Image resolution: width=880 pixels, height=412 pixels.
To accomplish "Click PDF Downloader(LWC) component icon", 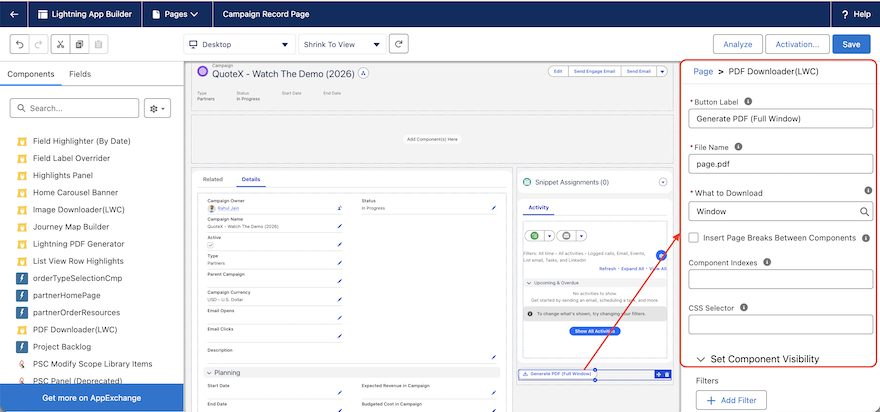I will pos(22,329).
